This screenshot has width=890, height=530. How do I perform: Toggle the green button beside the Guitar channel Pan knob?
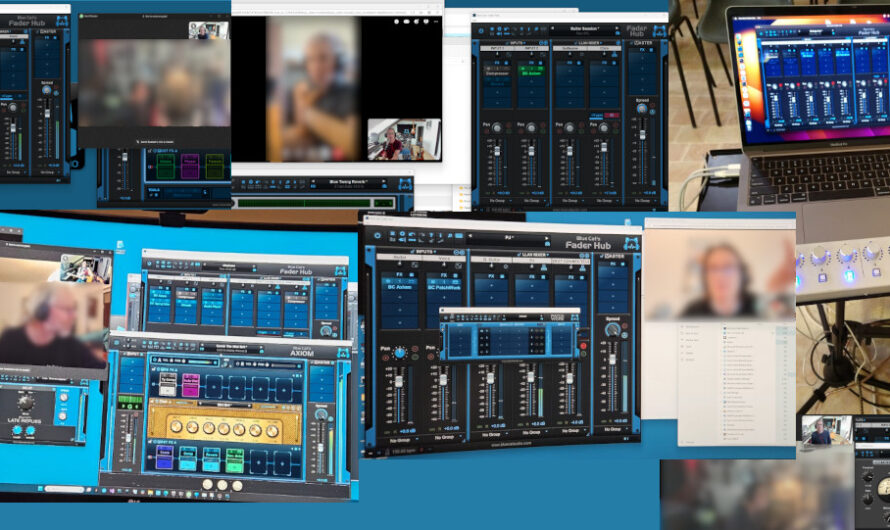click(415, 357)
